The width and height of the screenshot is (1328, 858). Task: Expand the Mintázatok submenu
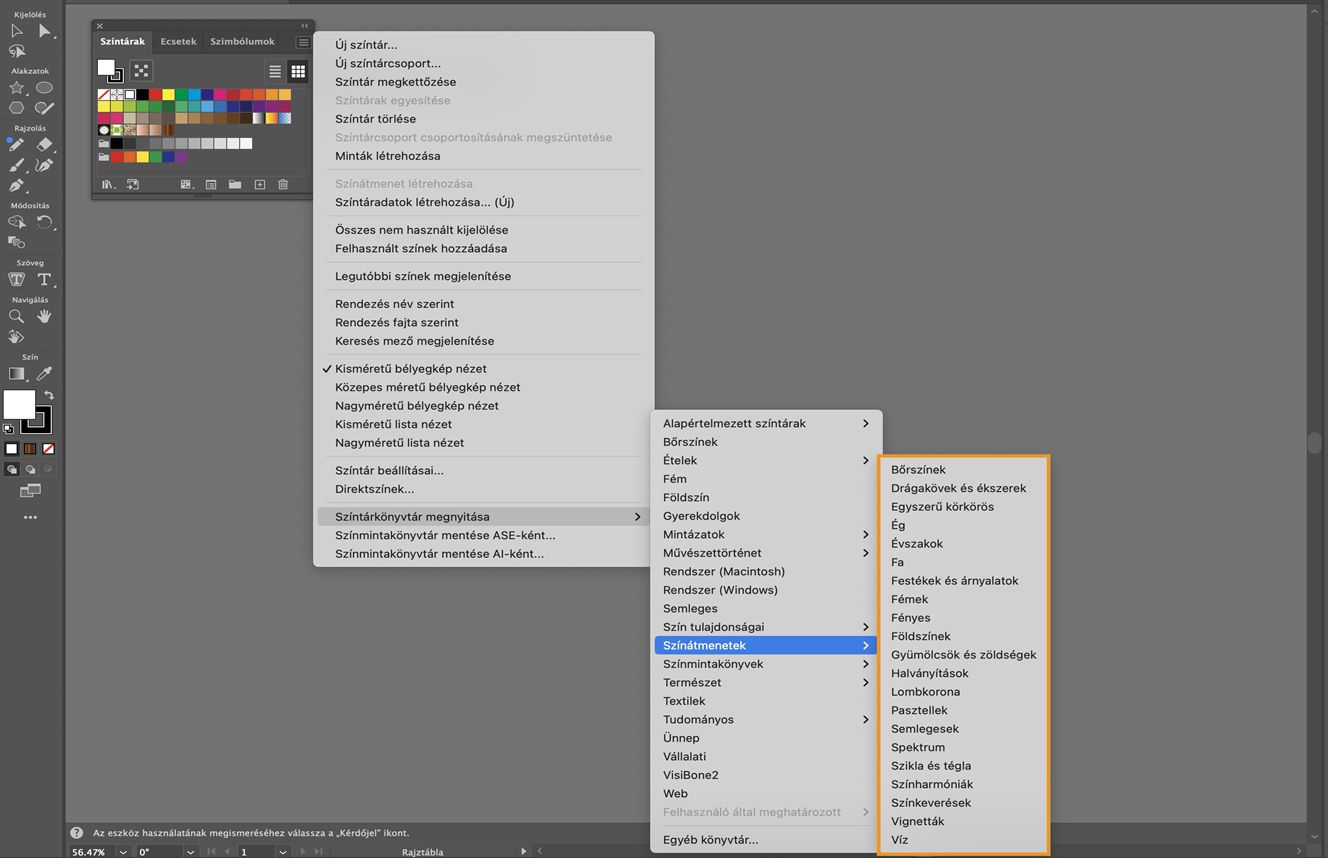pos(766,534)
